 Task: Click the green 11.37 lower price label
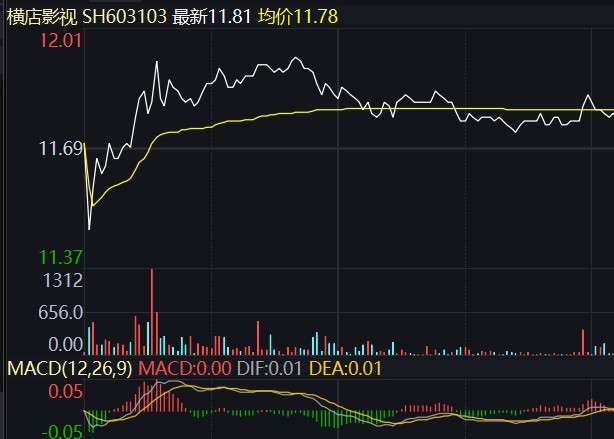(x=61, y=257)
